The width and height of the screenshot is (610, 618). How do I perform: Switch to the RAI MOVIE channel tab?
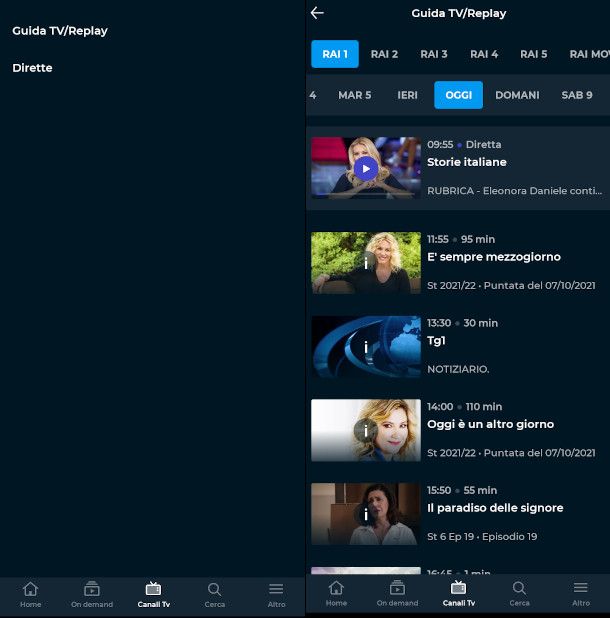click(x=589, y=54)
